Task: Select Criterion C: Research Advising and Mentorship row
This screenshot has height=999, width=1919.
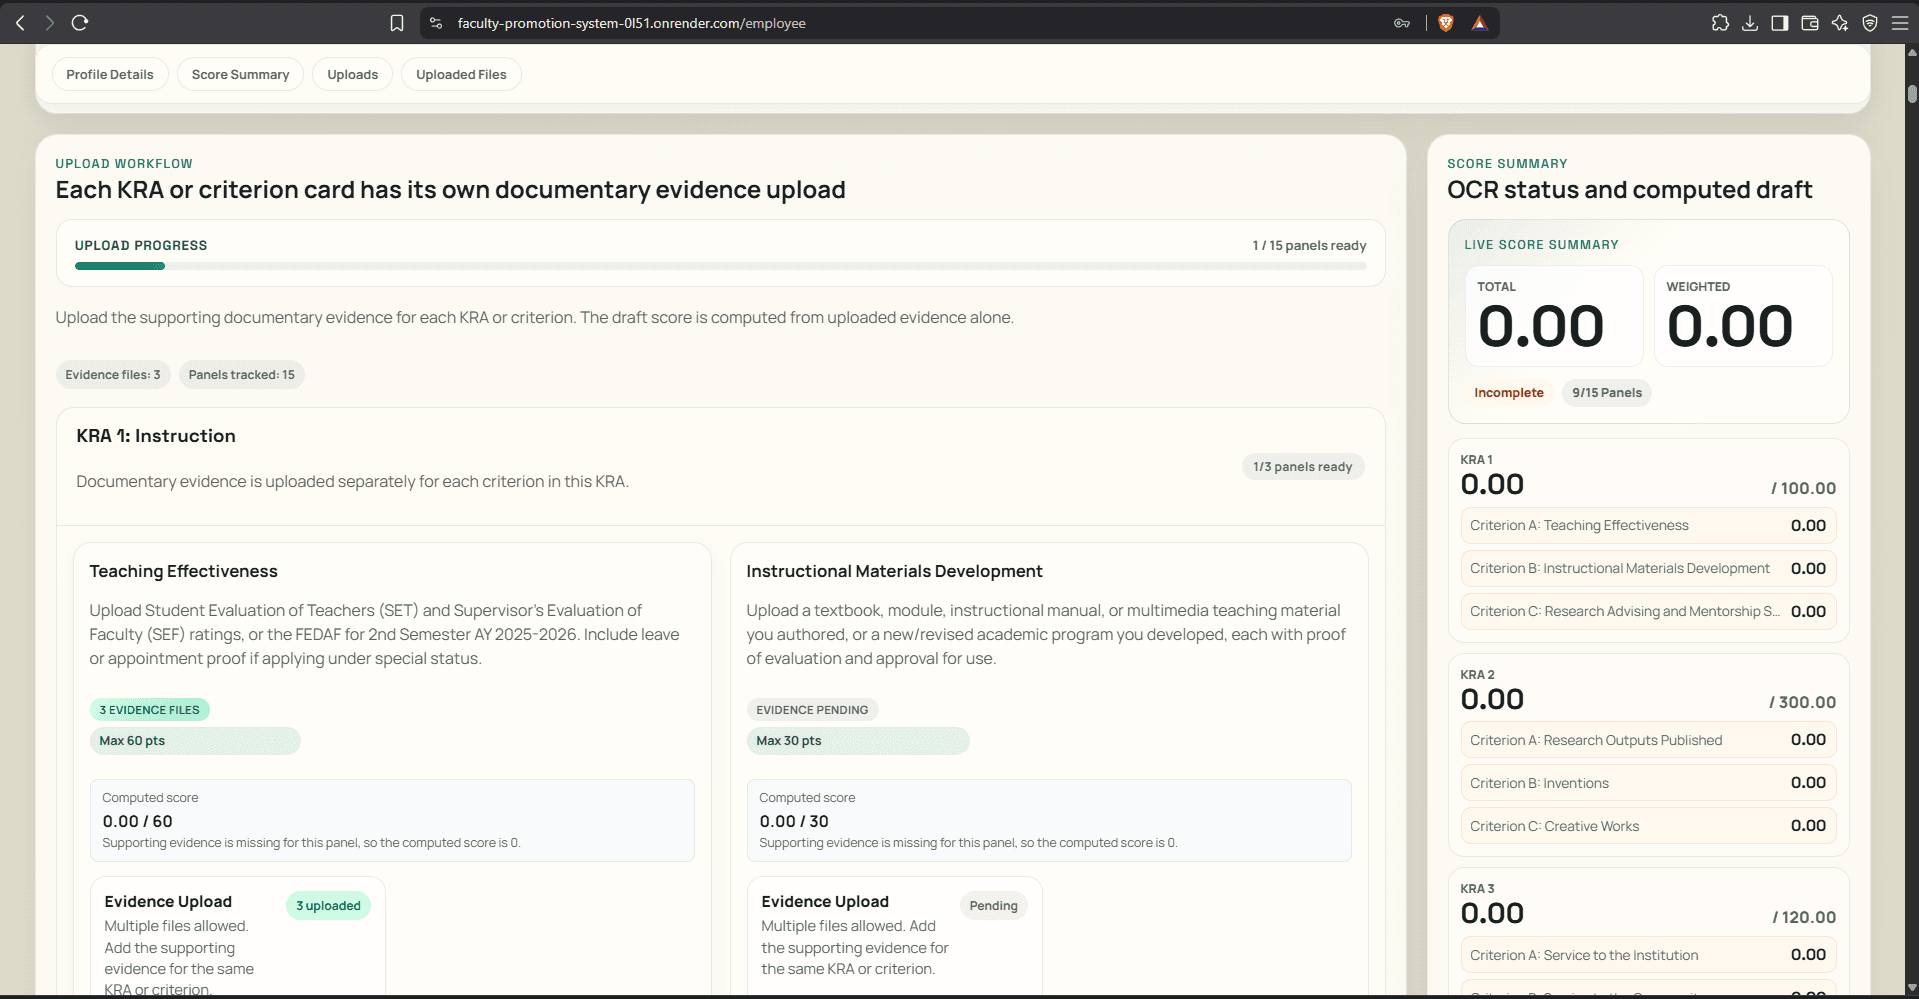Action: pos(1648,612)
